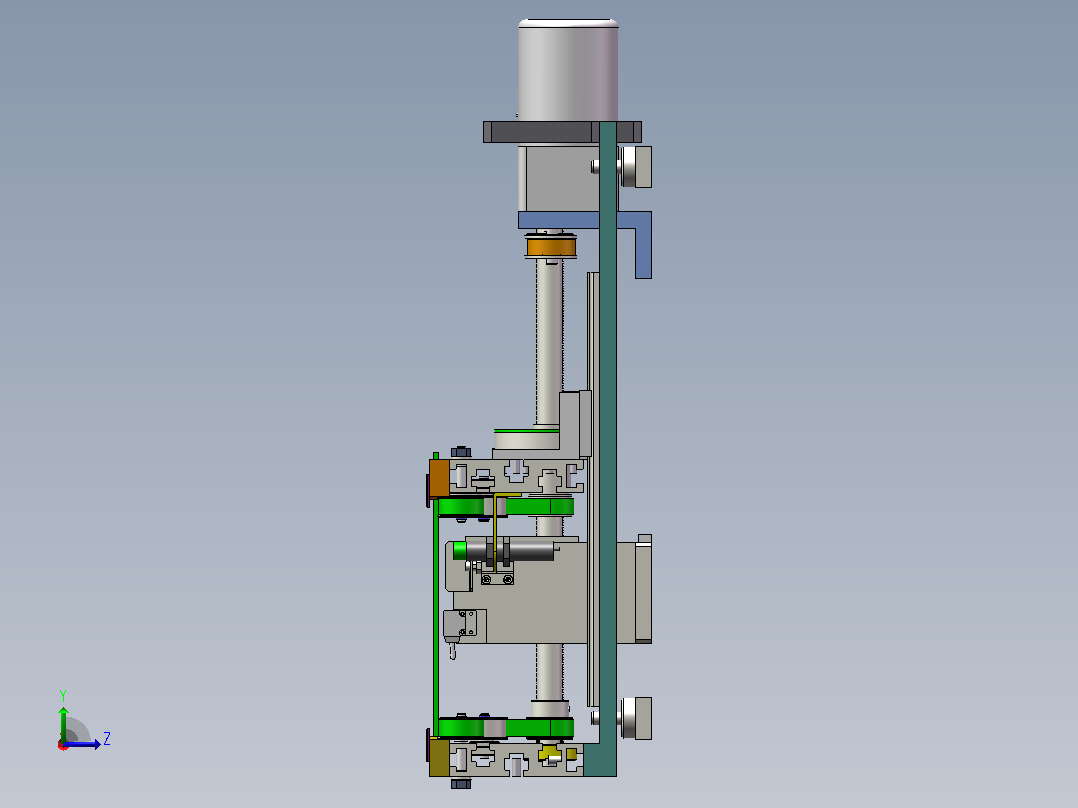Screen dimensions: 1078x808
Task: Select the orange-brown block on the upper rail
Action: tap(439, 478)
